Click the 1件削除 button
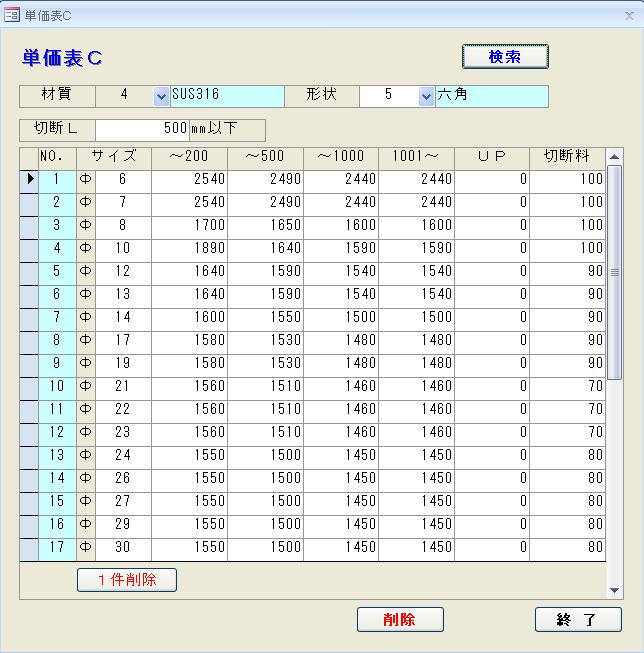This screenshot has height=653, width=644. (x=127, y=580)
